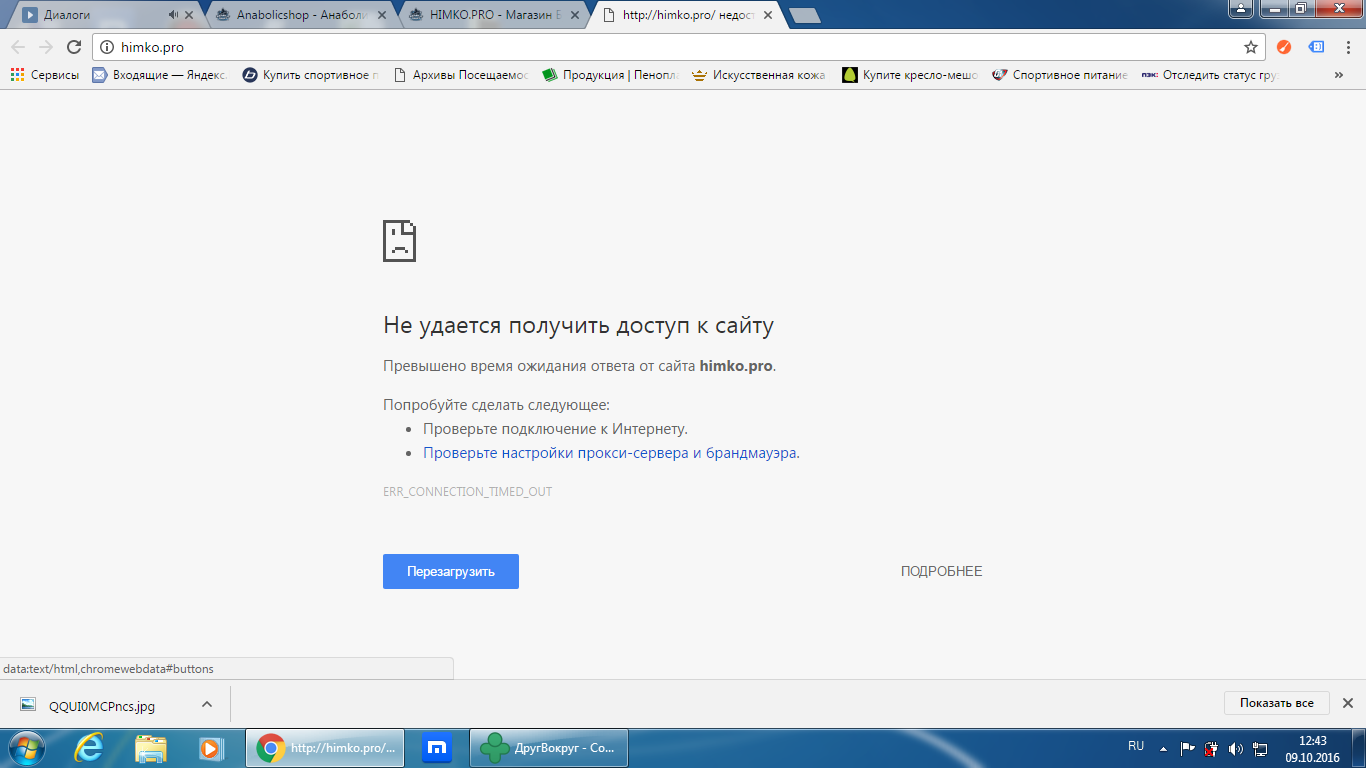Reload the page using the toolbar refresh icon
The image size is (1366, 768).
tap(73, 47)
